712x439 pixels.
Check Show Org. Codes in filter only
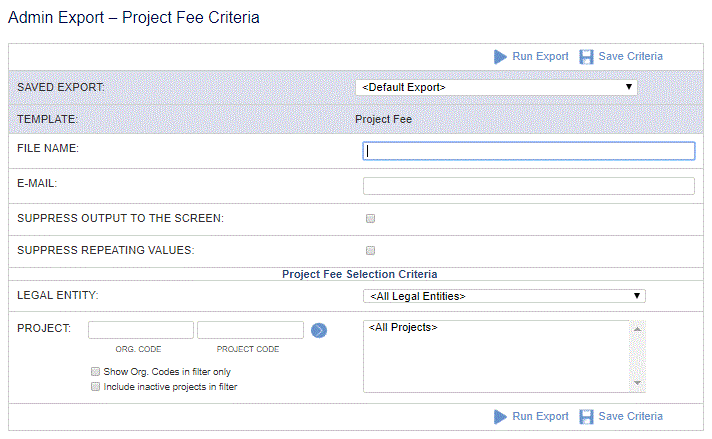coord(95,372)
